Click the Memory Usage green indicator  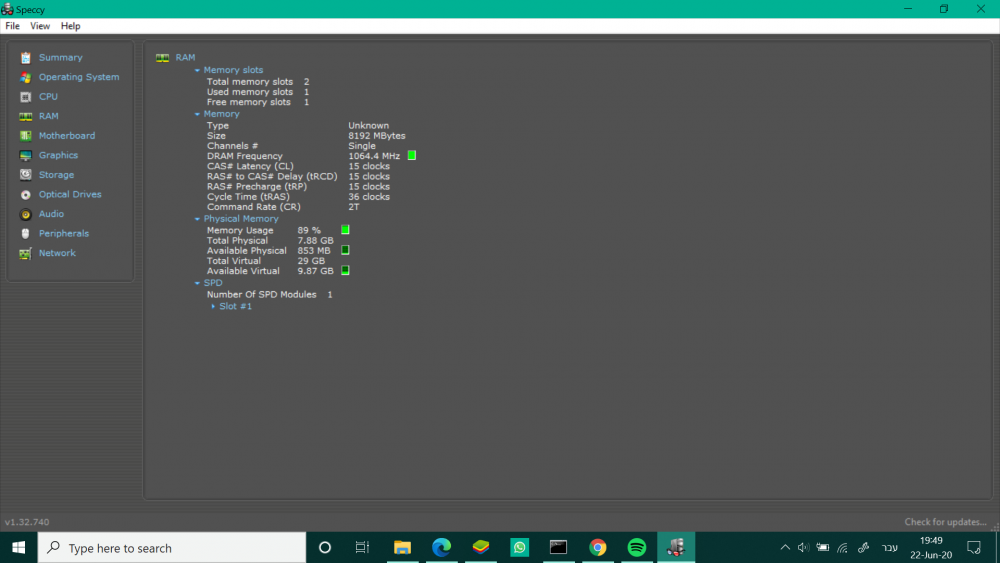click(345, 230)
